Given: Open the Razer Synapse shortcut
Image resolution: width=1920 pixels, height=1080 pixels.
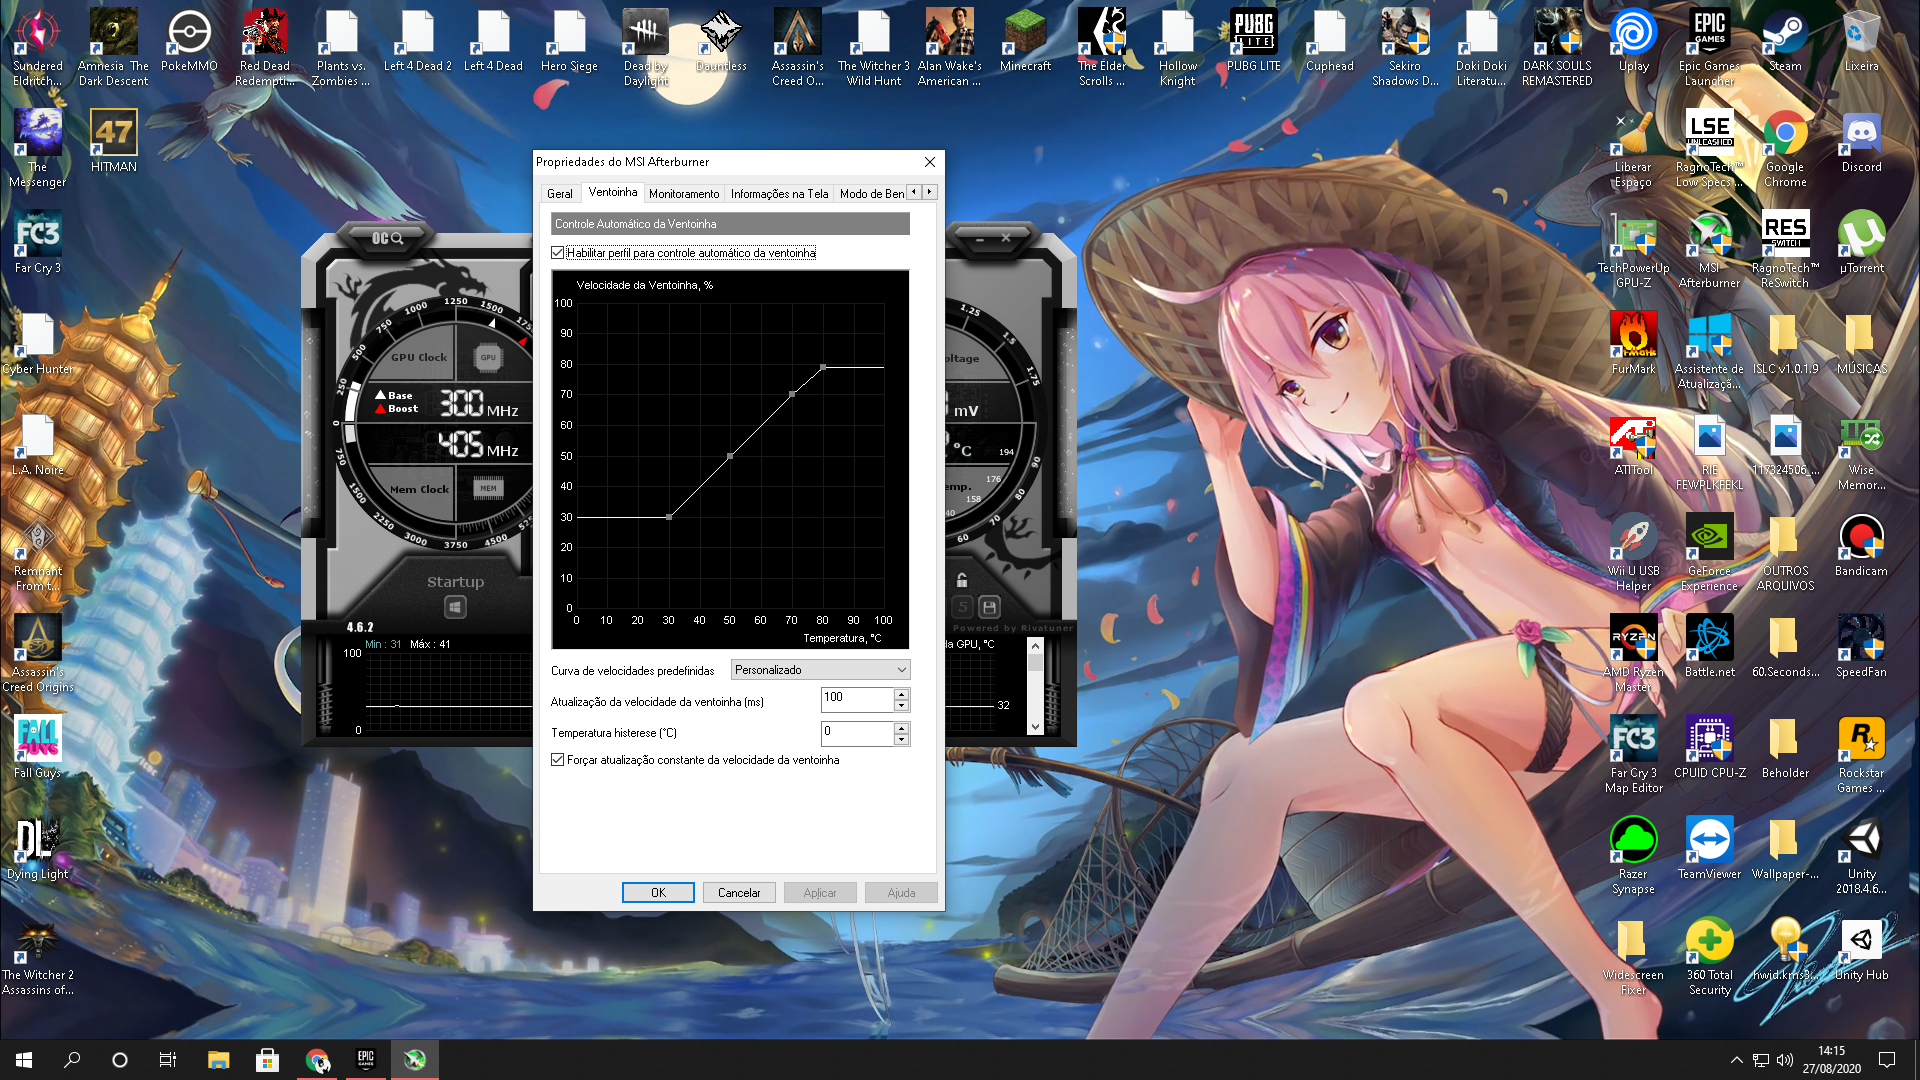Looking at the screenshot, I should click(x=1633, y=857).
